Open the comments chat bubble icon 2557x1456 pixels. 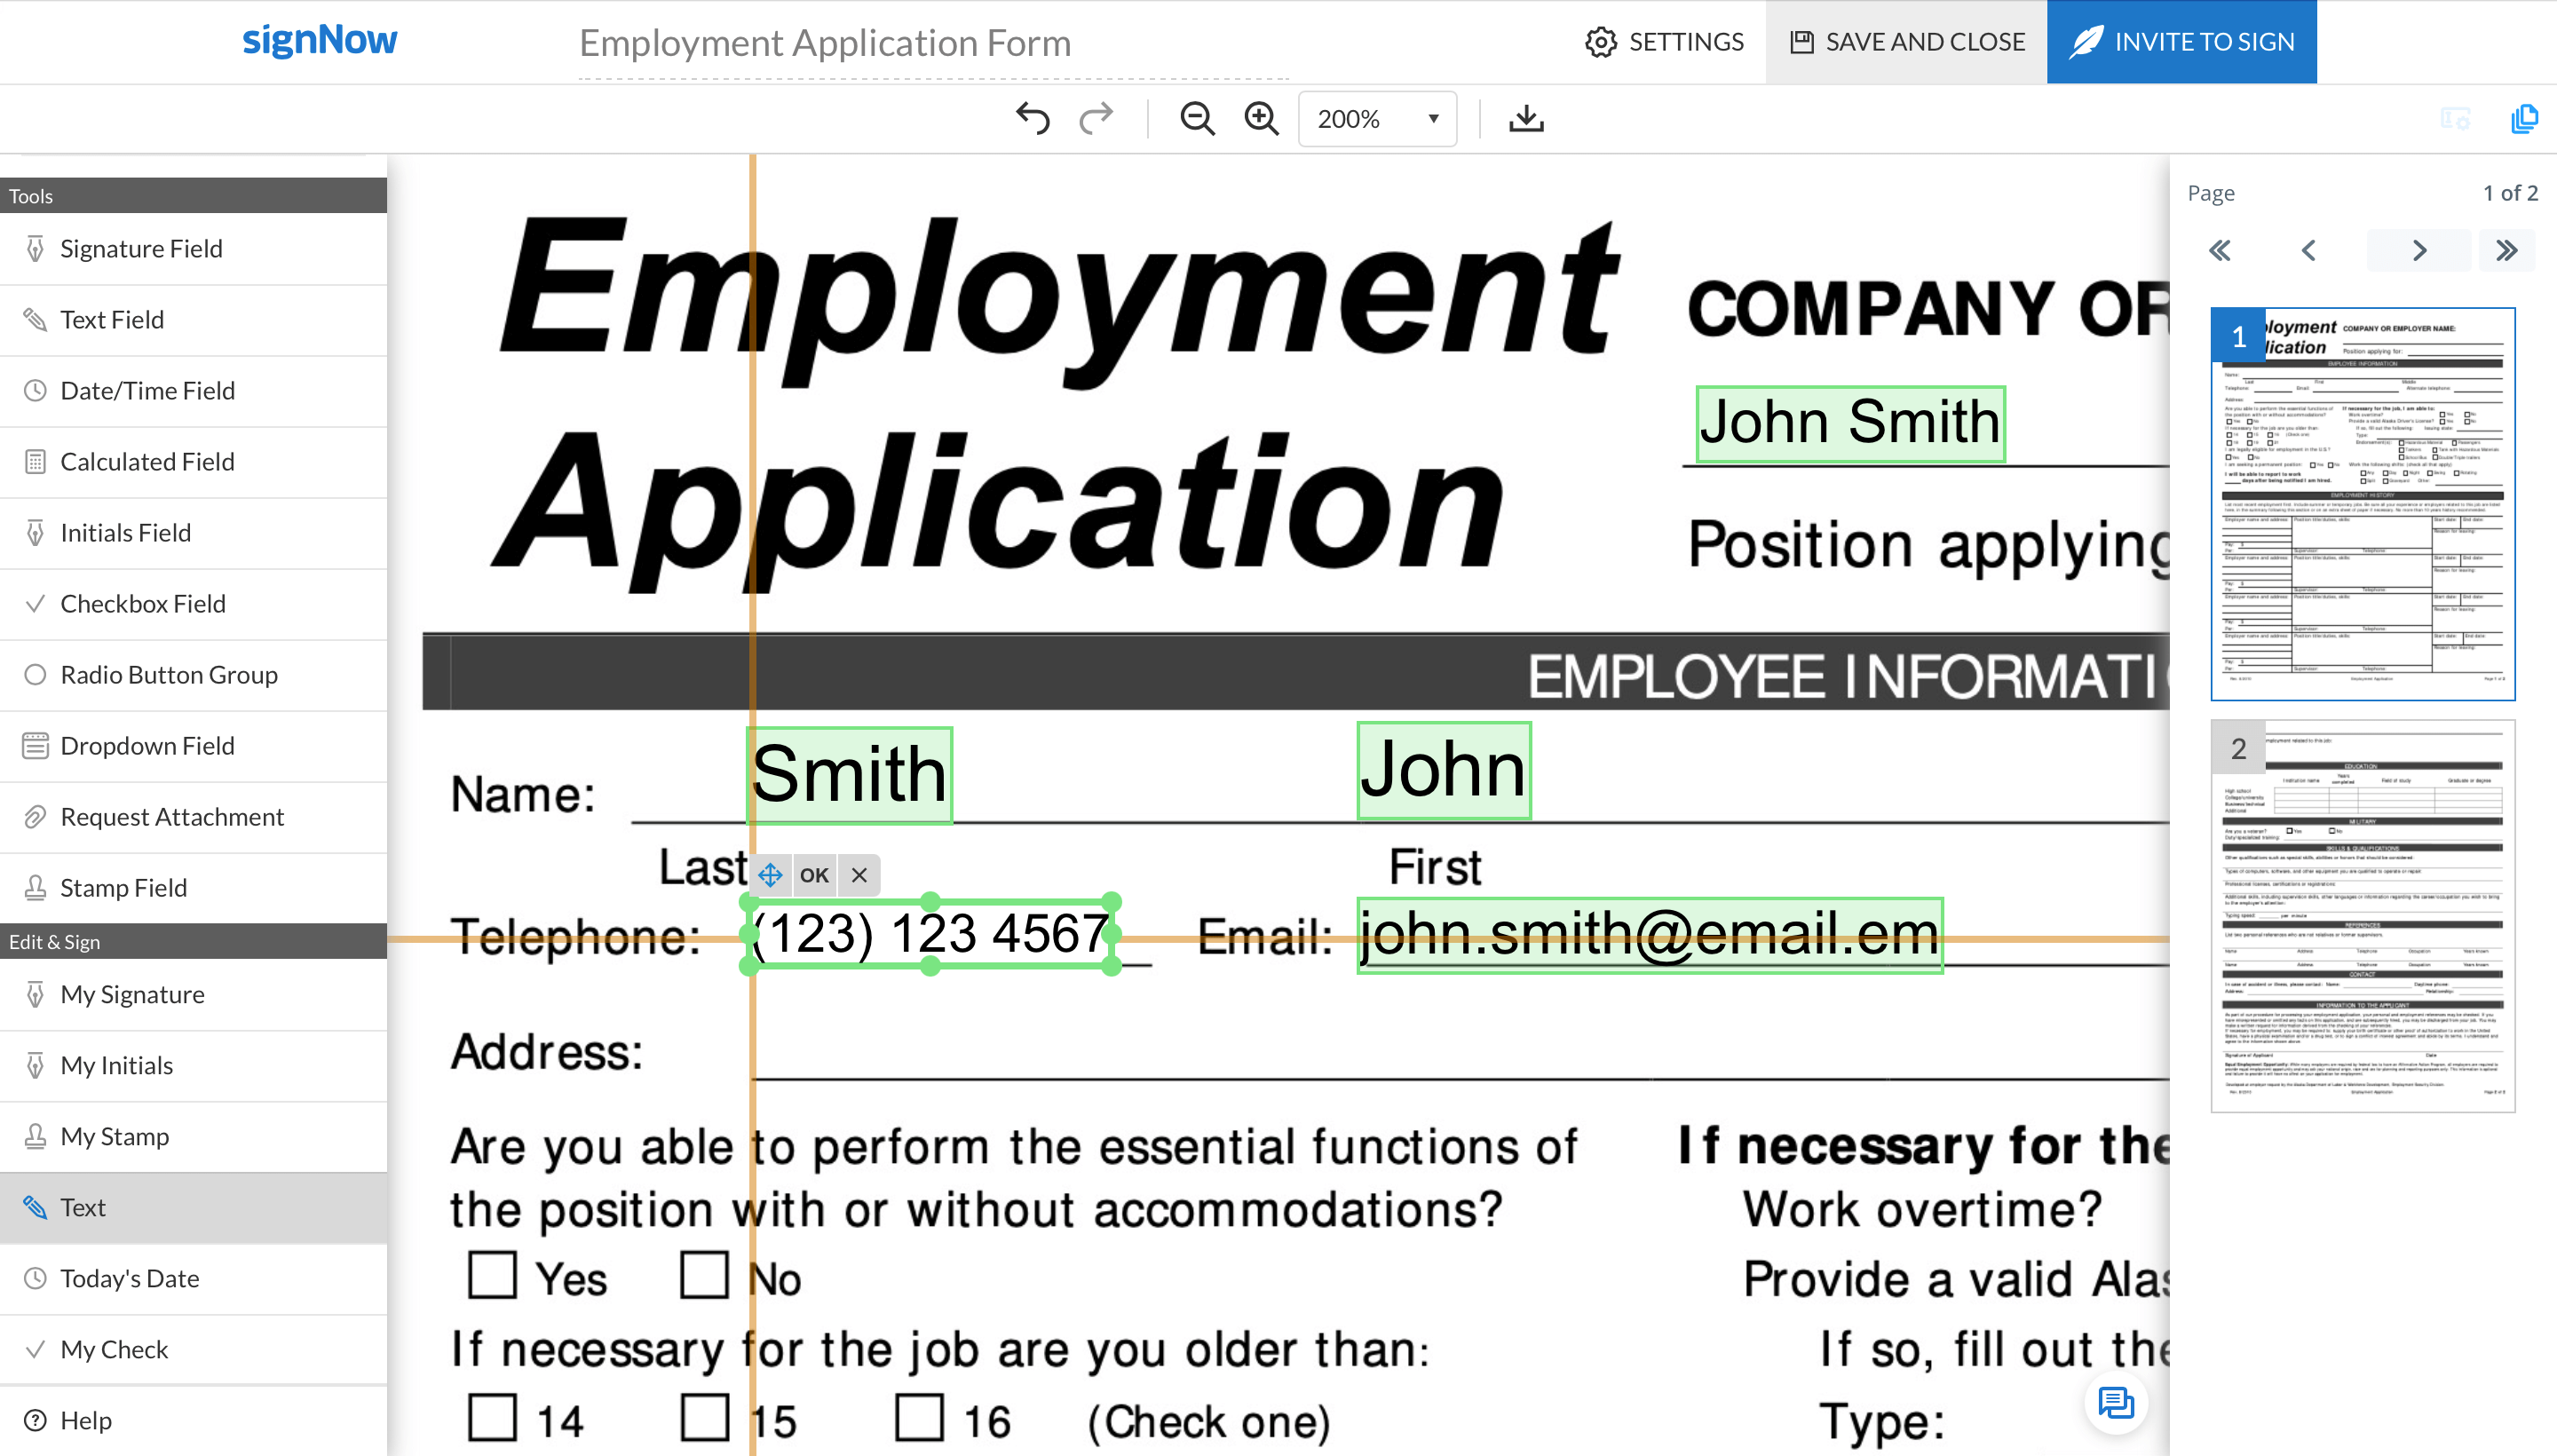(2117, 1403)
